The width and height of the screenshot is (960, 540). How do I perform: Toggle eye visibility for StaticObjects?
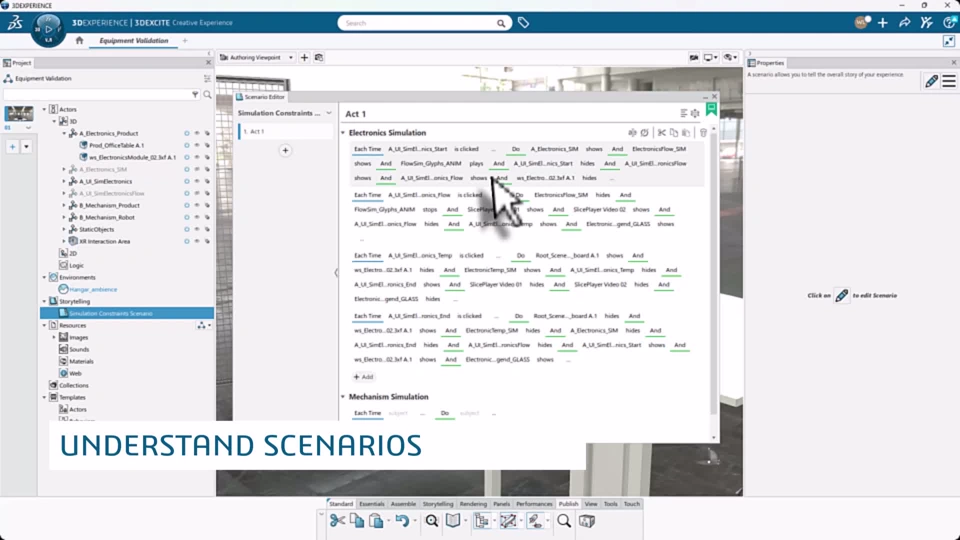(x=197, y=230)
